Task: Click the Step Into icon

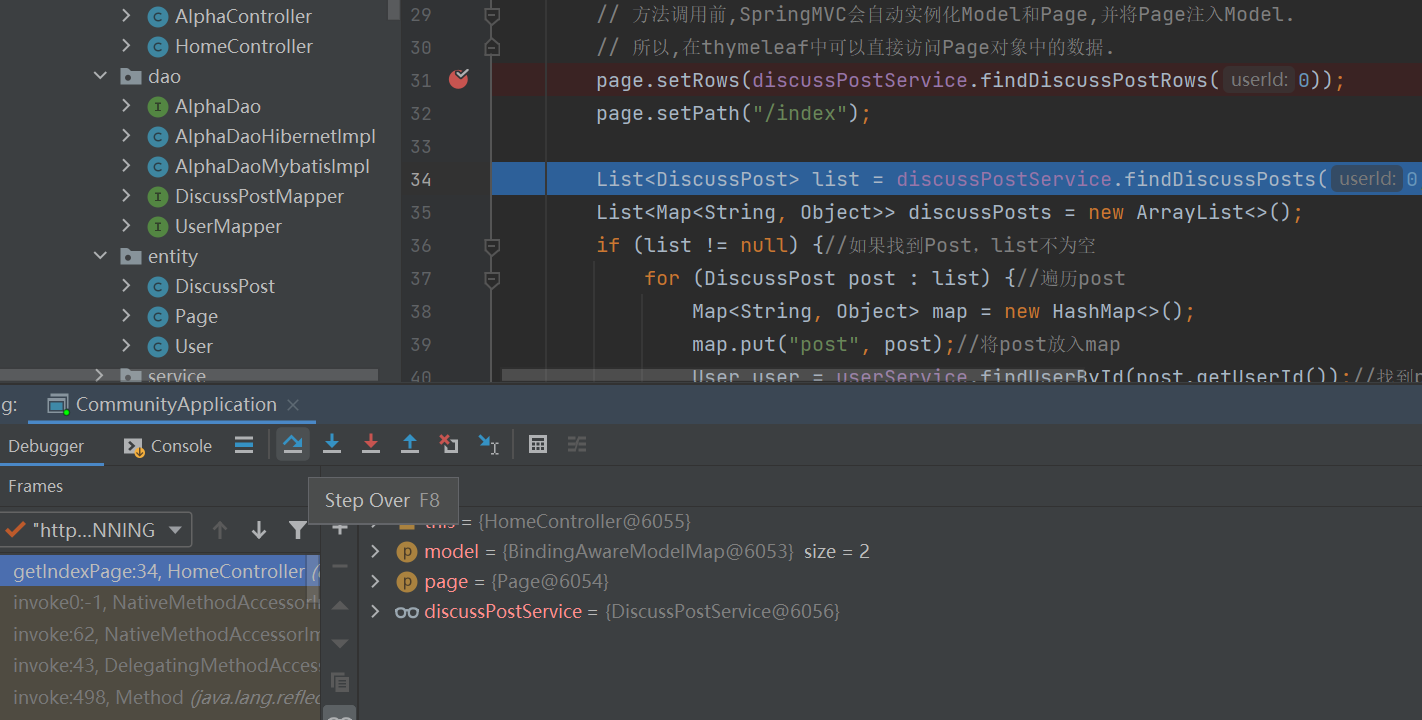Action: coord(332,445)
